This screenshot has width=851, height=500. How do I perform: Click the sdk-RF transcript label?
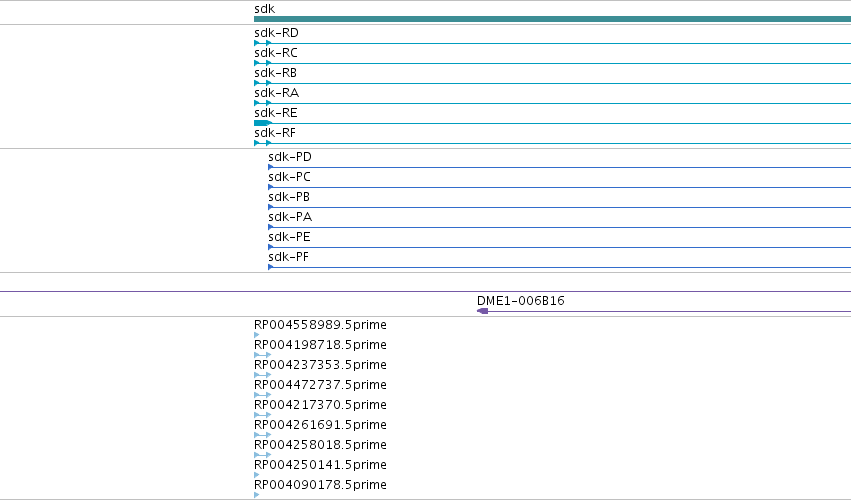[275, 133]
